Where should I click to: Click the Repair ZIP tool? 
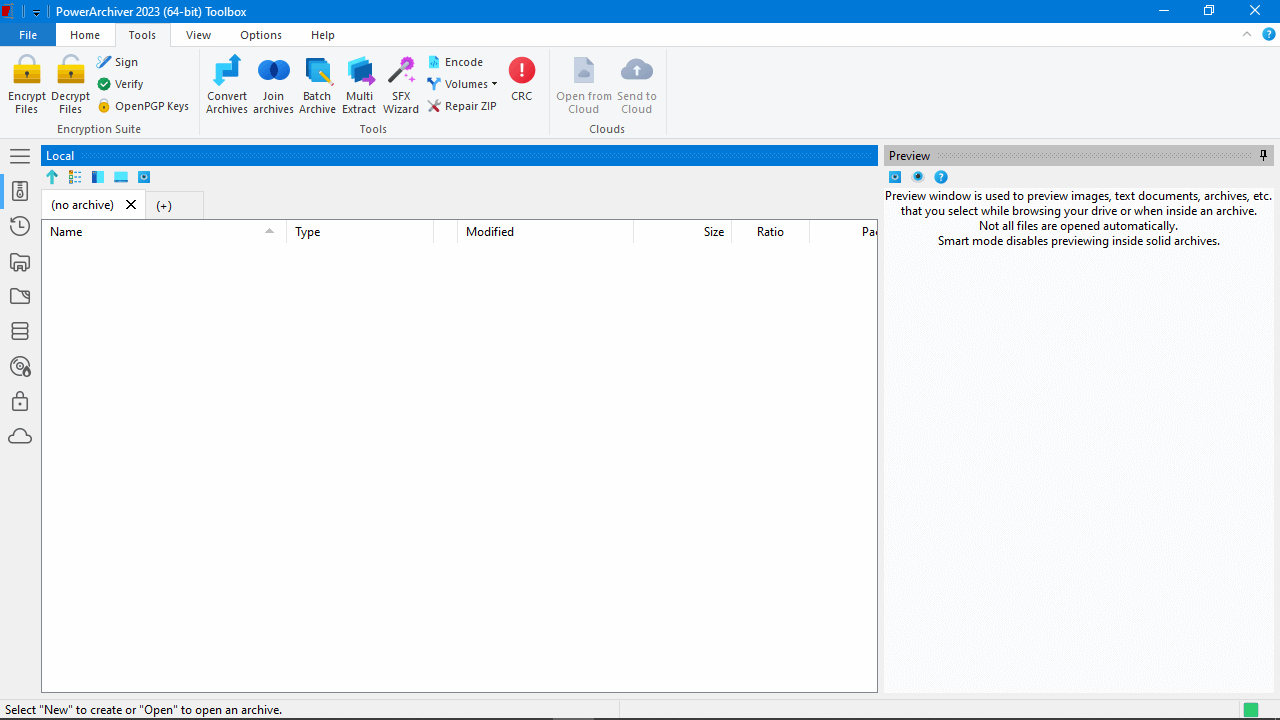(x=462, y=106)
